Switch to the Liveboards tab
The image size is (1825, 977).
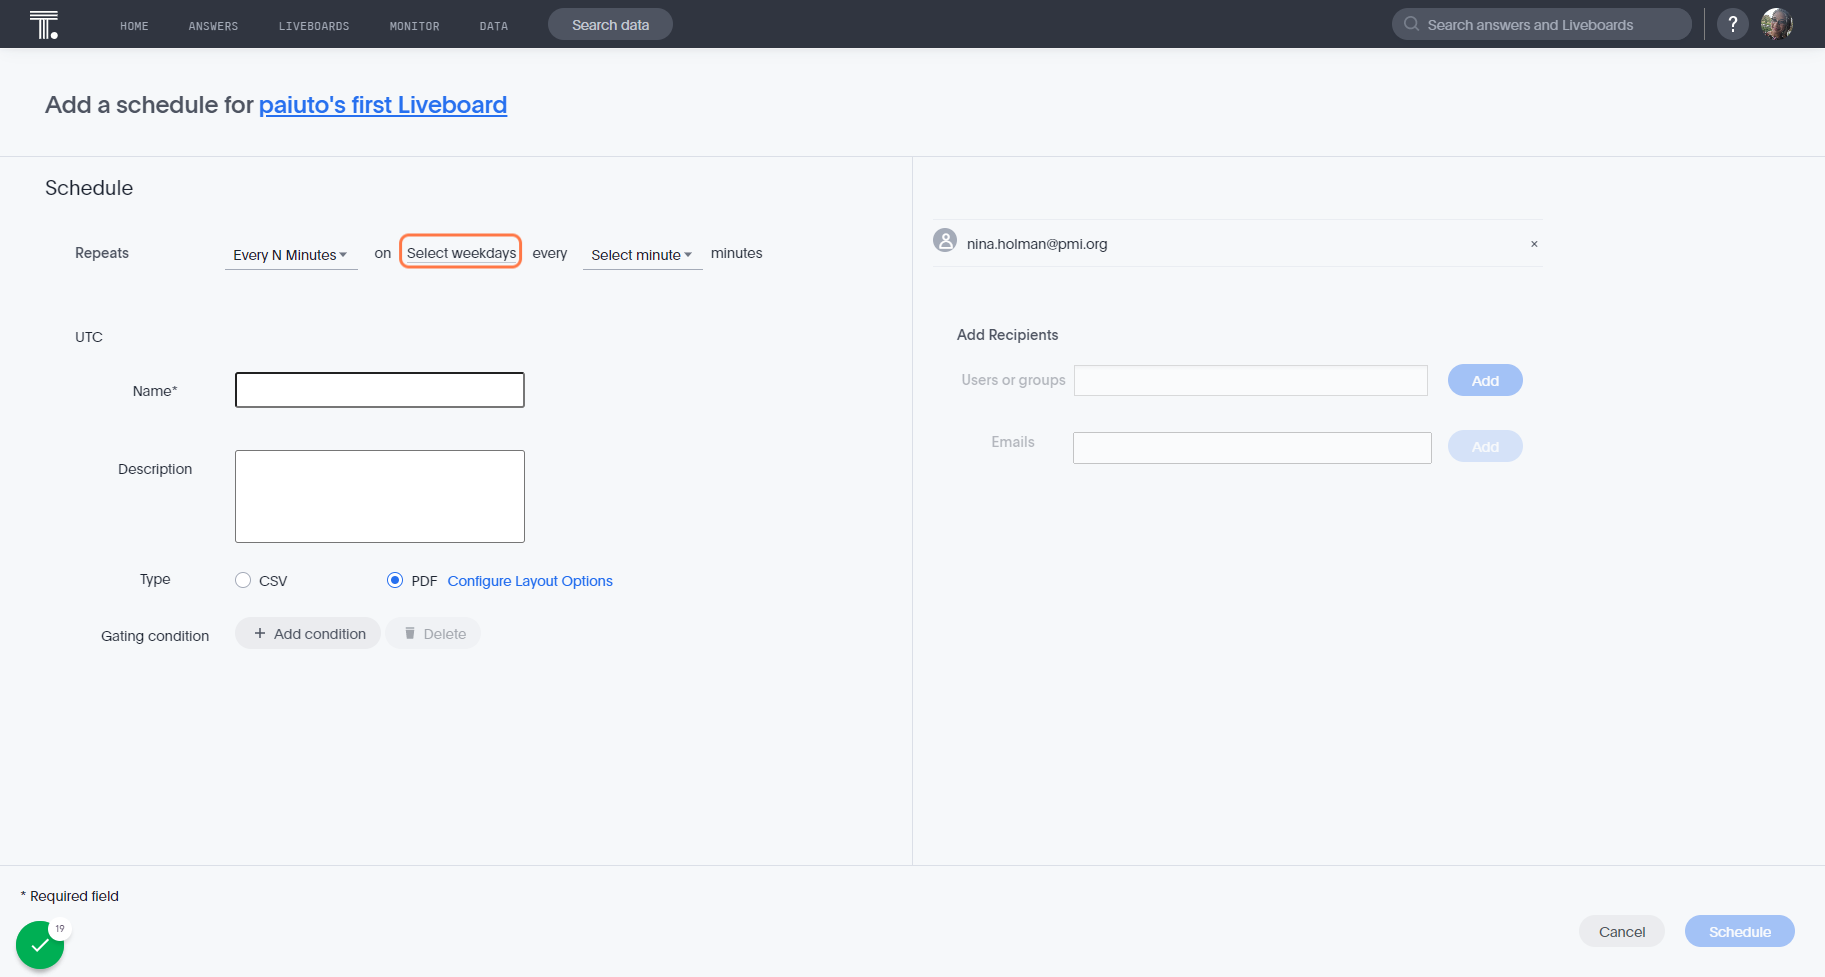coord(314,26)
